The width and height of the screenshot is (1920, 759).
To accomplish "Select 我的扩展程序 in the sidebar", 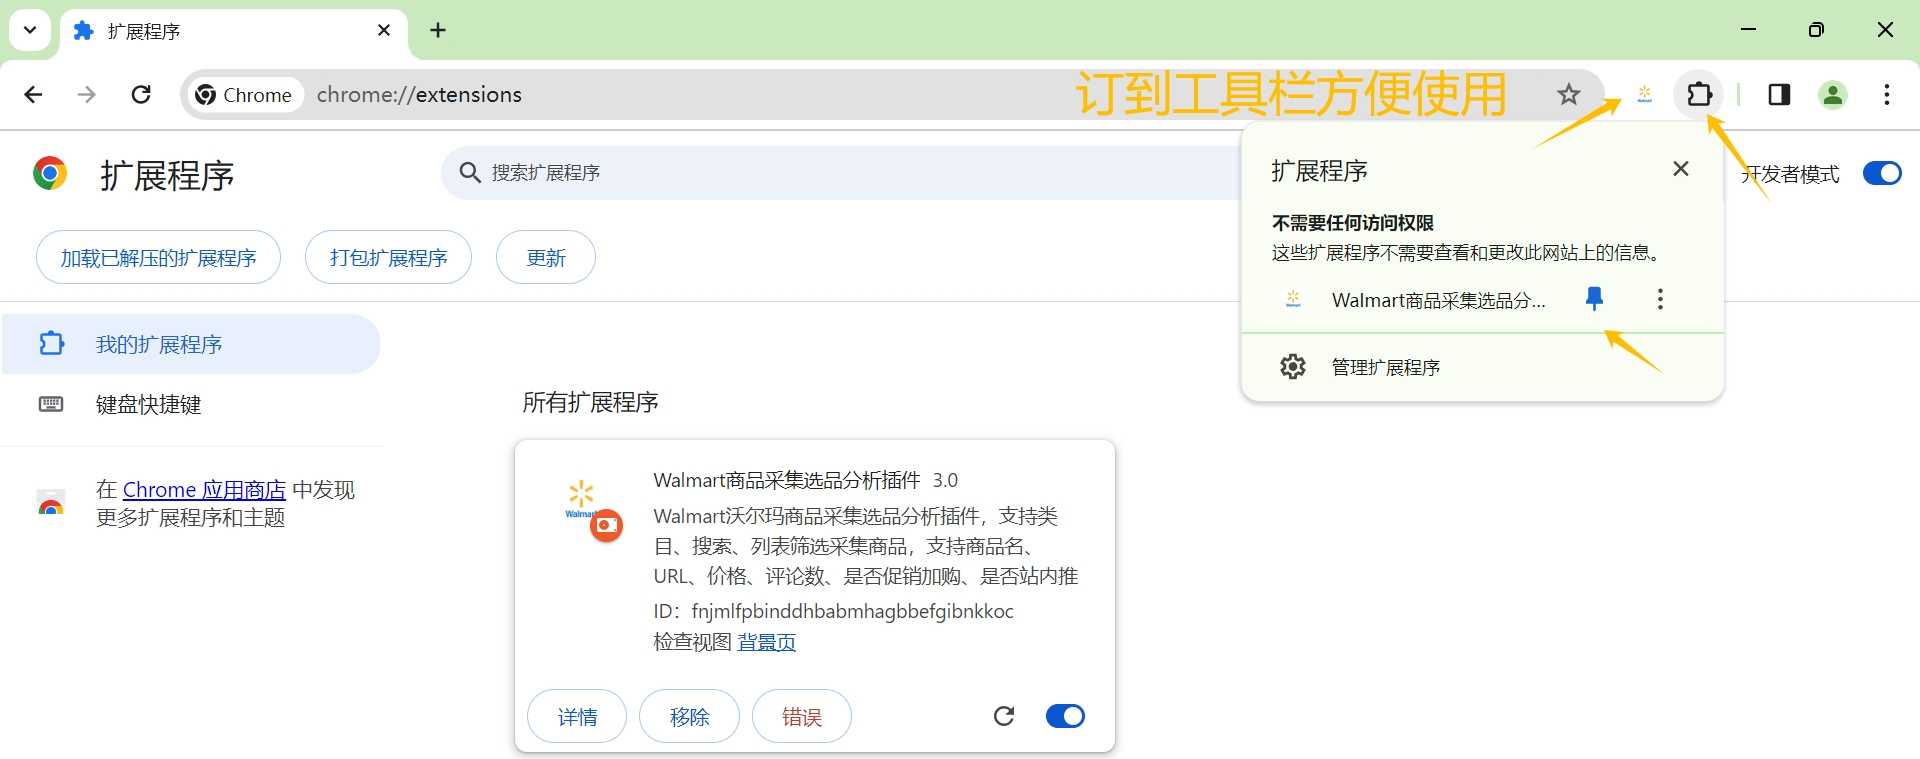I will pyautogui.click(x=190, y=344).
